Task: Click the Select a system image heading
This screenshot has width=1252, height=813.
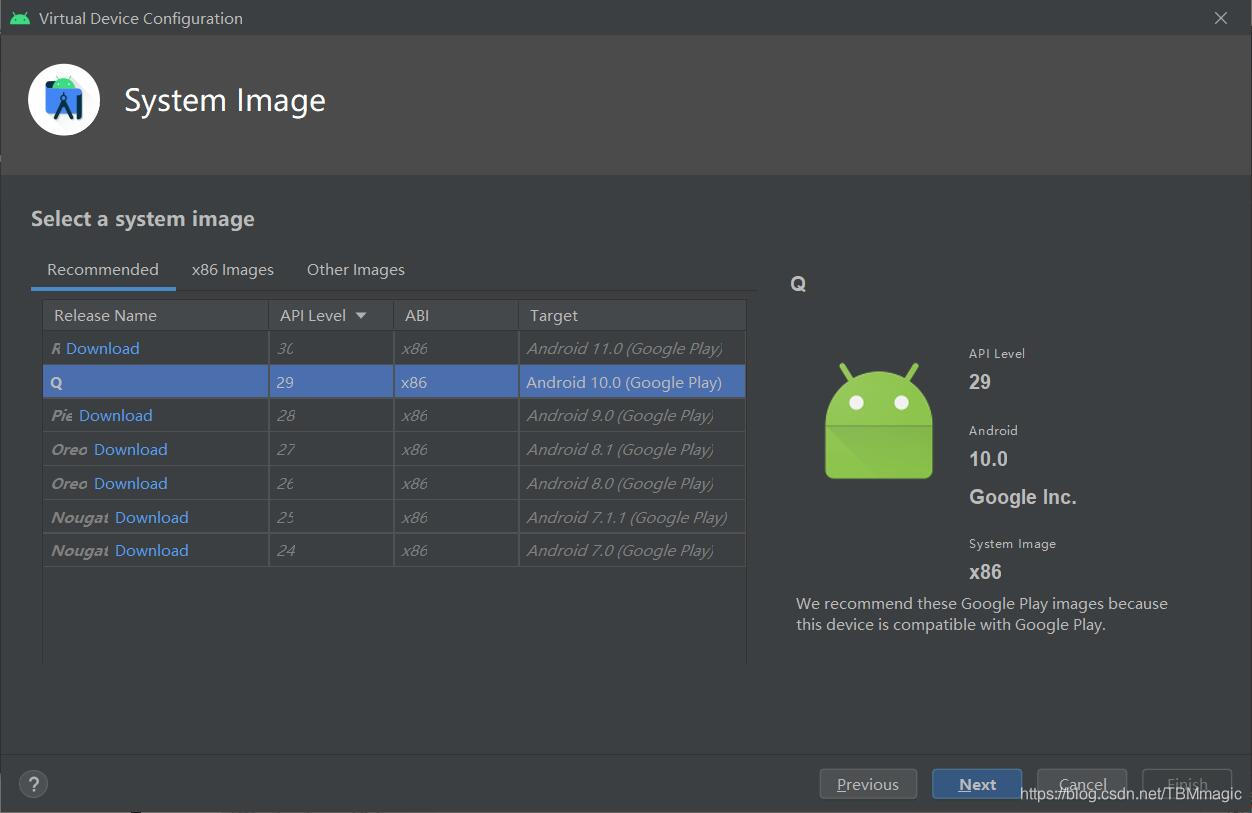Action: click(143, 219)
